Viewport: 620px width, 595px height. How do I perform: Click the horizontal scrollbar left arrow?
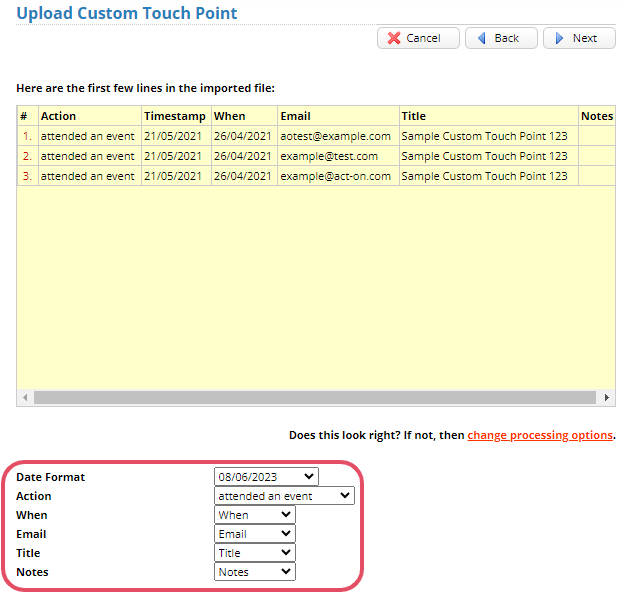pyautogui.click(x=25, y=397)
